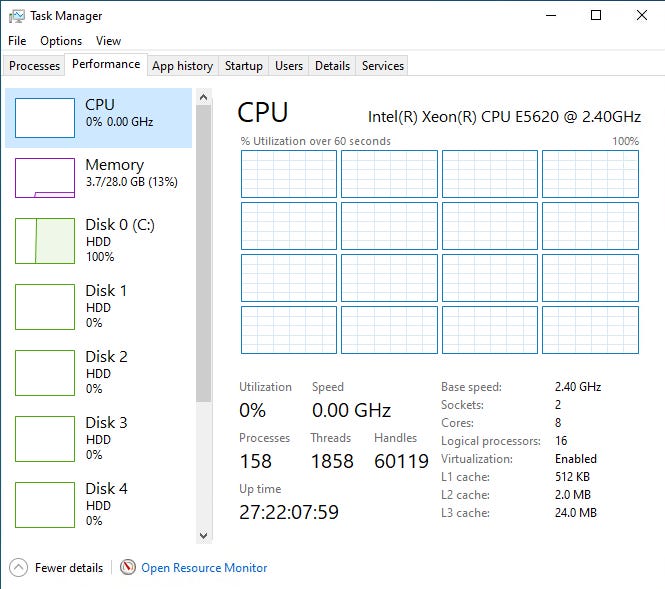The height and width of the screenshot is (589, 665).
Task: Select the Disk 2 mini graph thumbnail
Action: [x=45, y=373]
